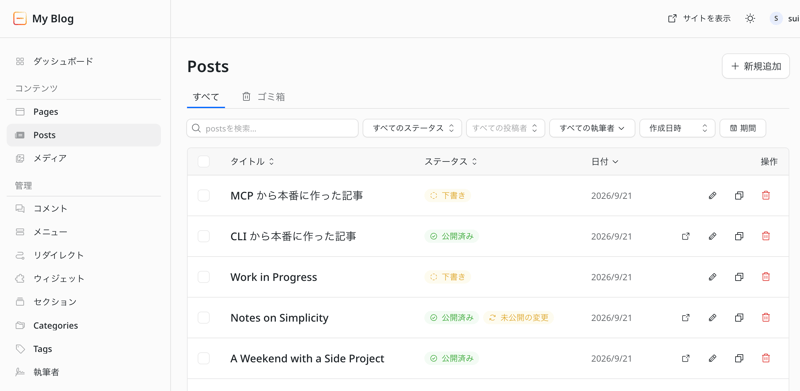Viewport: 800px width, 391px height.
Task: Check the MCP から本番に作った記事 row checkbox
Action: pyautogui.click(x=204, y=196)
